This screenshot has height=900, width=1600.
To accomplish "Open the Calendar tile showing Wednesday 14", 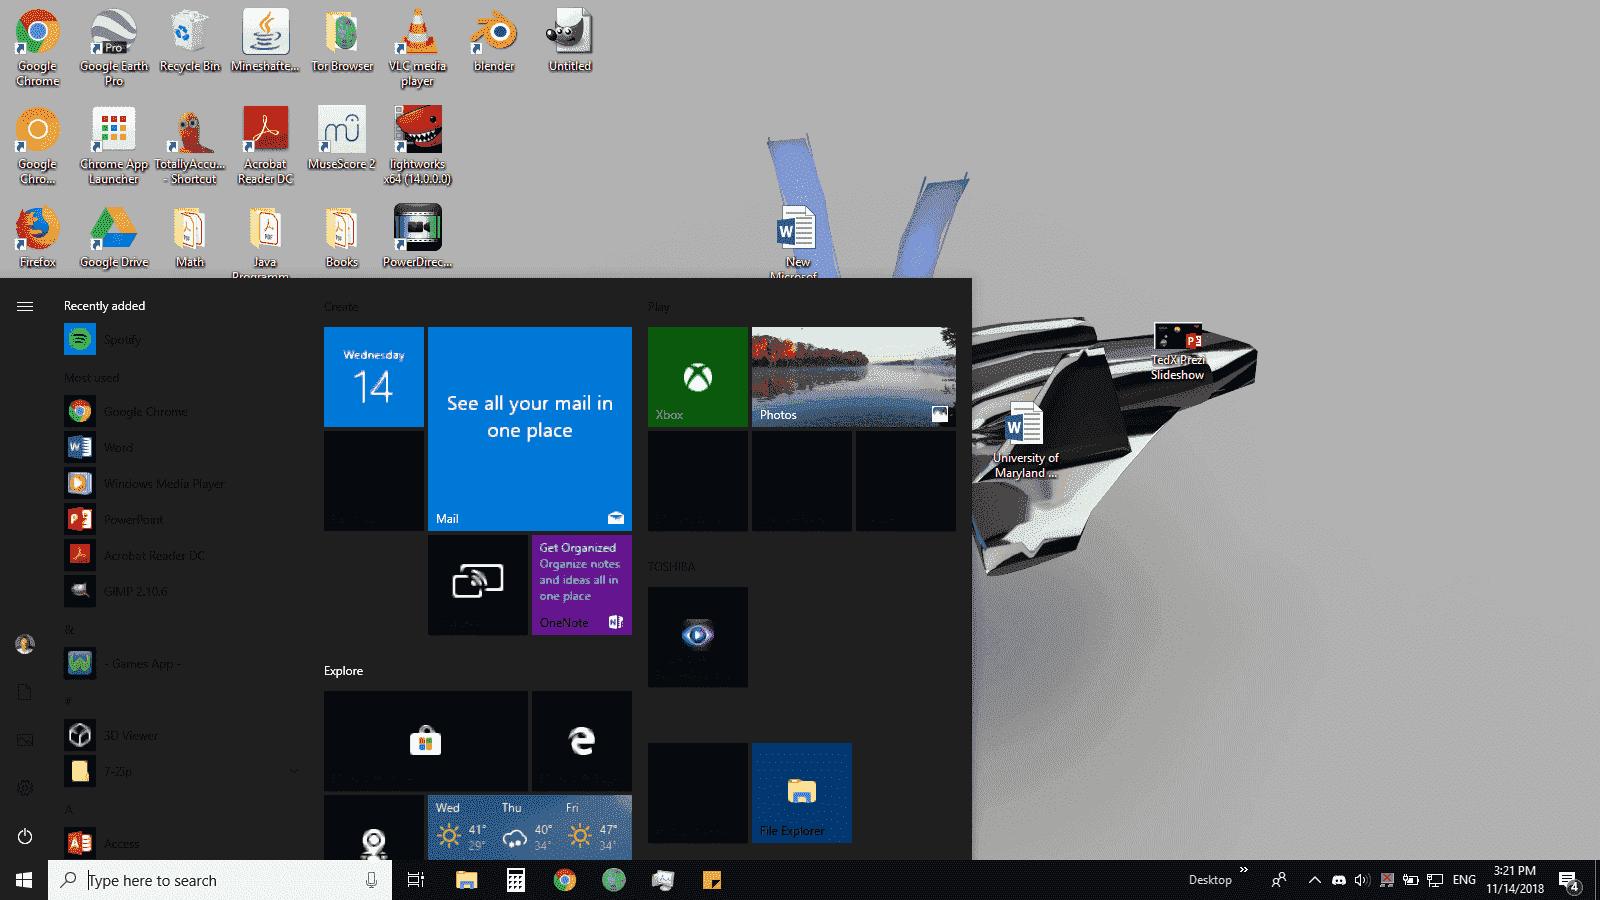I will 374,377.
